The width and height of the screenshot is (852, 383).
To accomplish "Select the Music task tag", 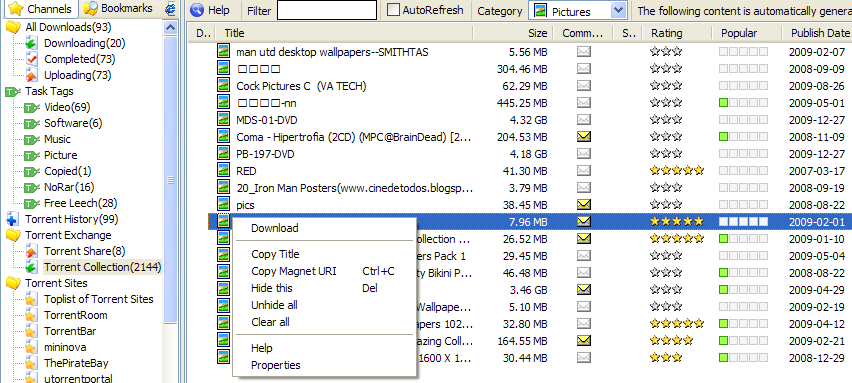I will 58,139.
